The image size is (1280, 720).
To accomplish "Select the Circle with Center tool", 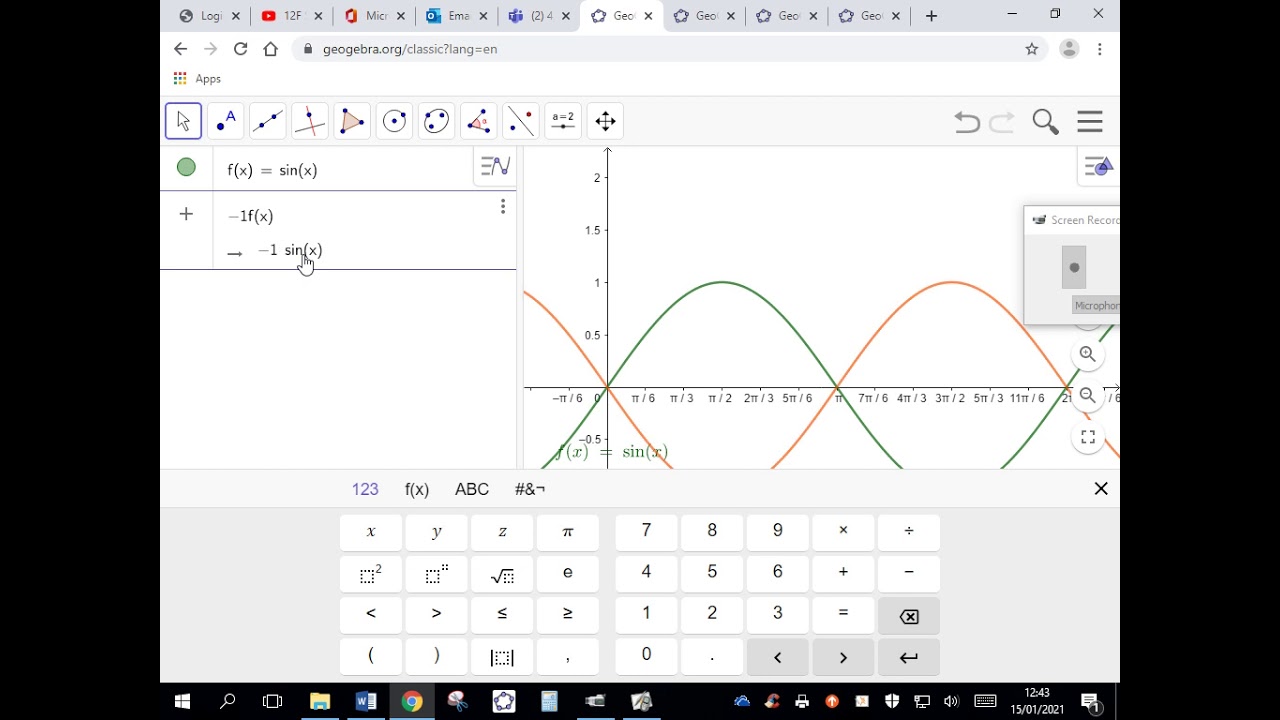I will pos(394,121).
